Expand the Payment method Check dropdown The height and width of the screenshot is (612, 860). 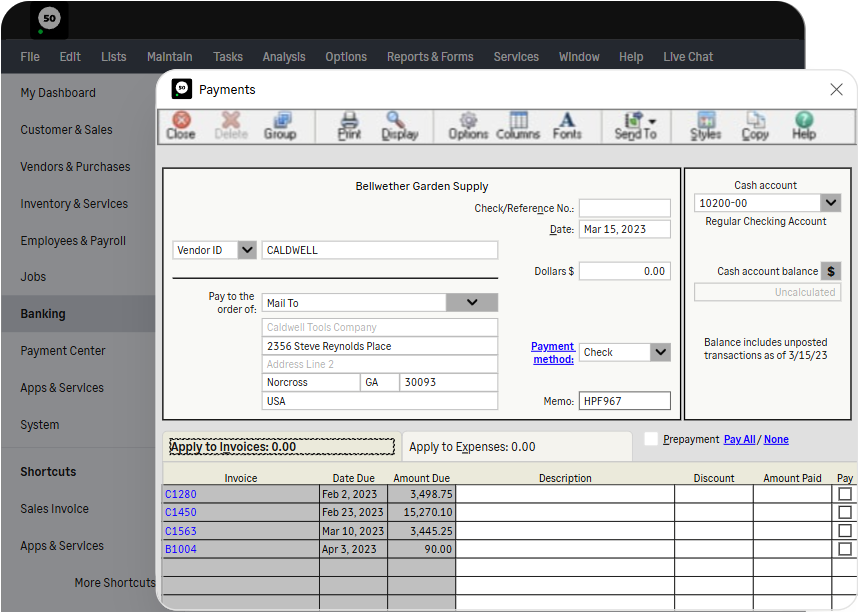coord(660,352)
